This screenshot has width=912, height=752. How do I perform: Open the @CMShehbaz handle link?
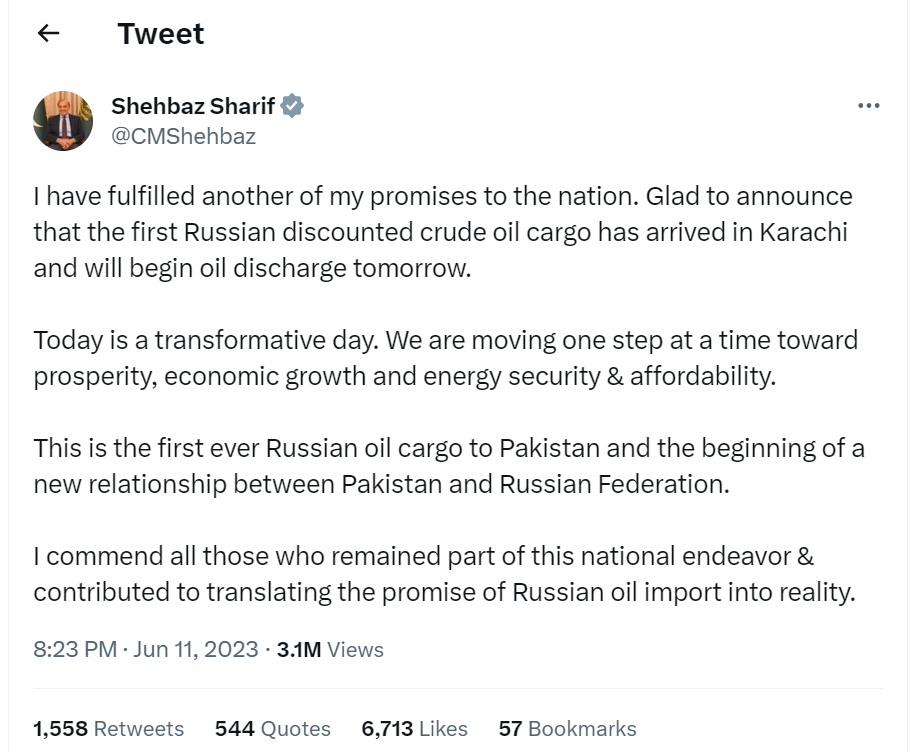pos(183,137)
